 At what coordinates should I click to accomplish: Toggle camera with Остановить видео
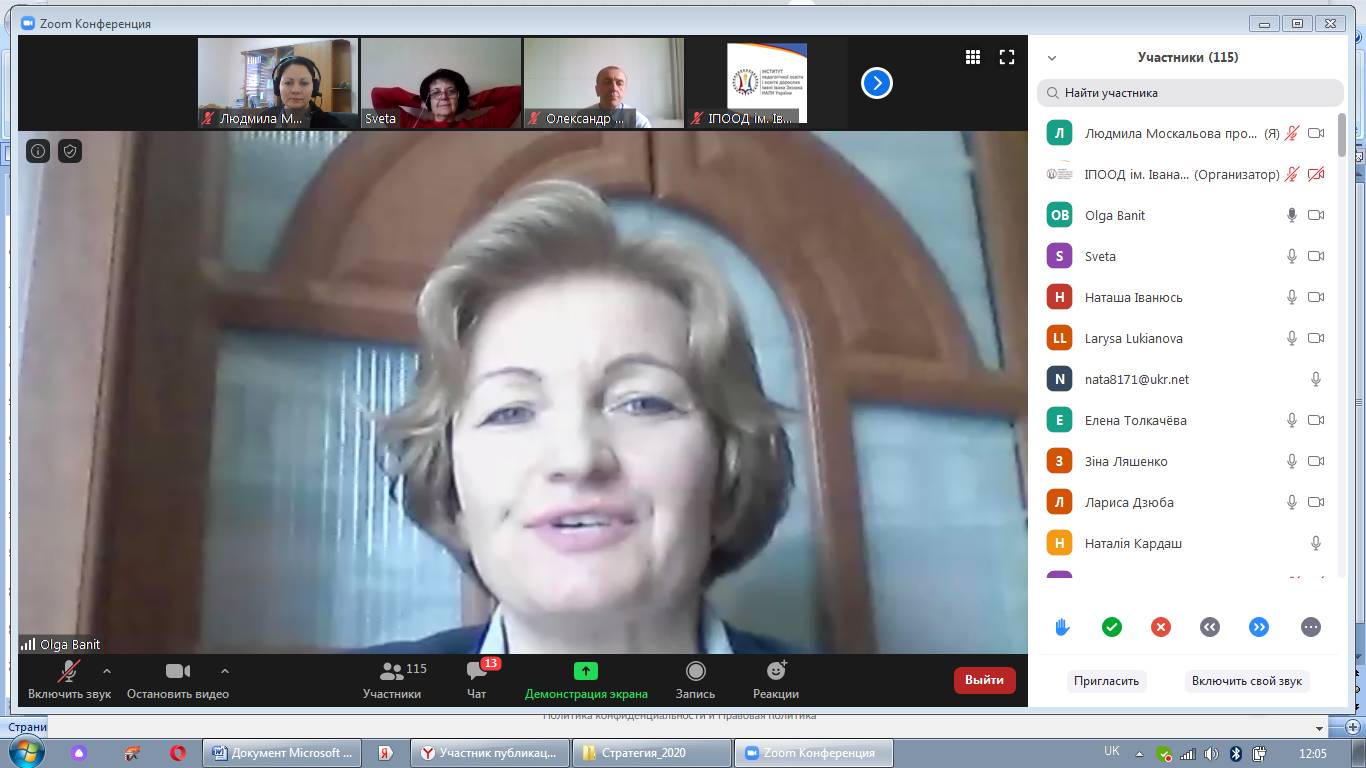click(x=178, y=679)
